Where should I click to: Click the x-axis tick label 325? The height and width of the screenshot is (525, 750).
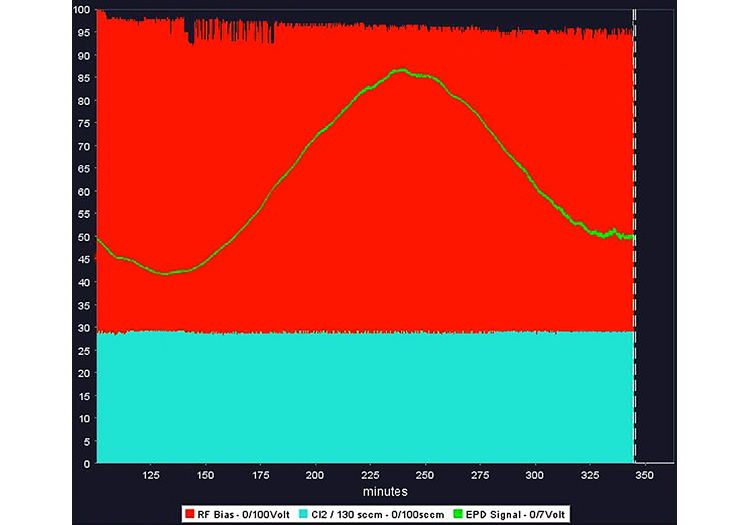590,475
